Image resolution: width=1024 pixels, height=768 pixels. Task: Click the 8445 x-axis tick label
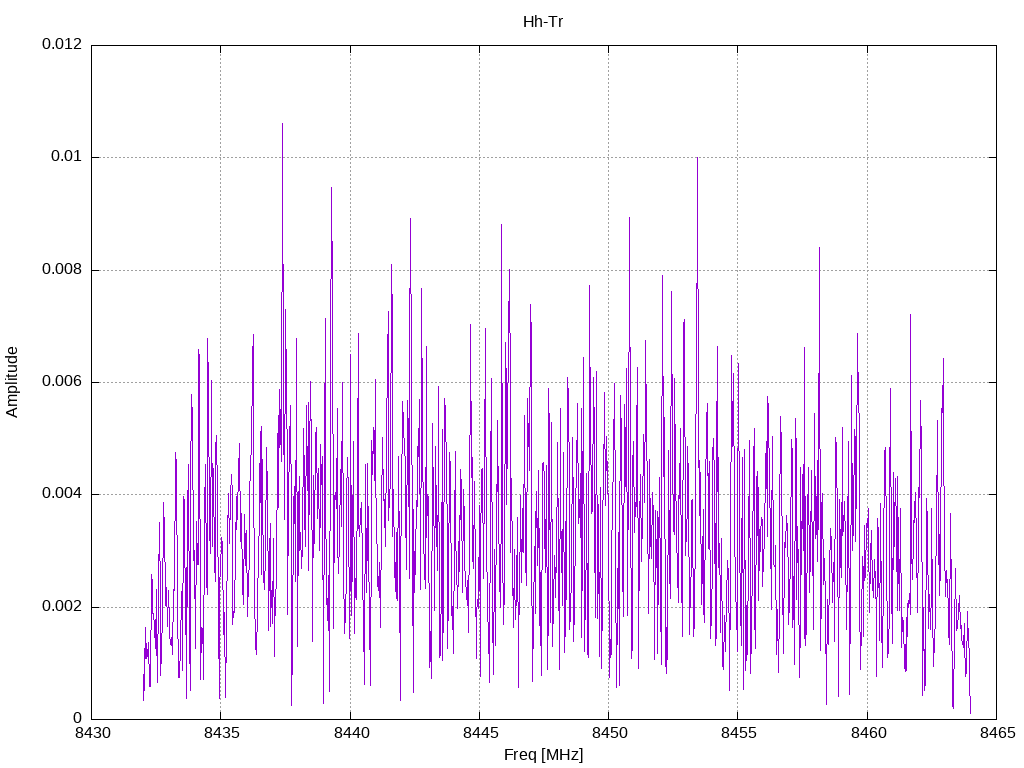tap(480, 733)
